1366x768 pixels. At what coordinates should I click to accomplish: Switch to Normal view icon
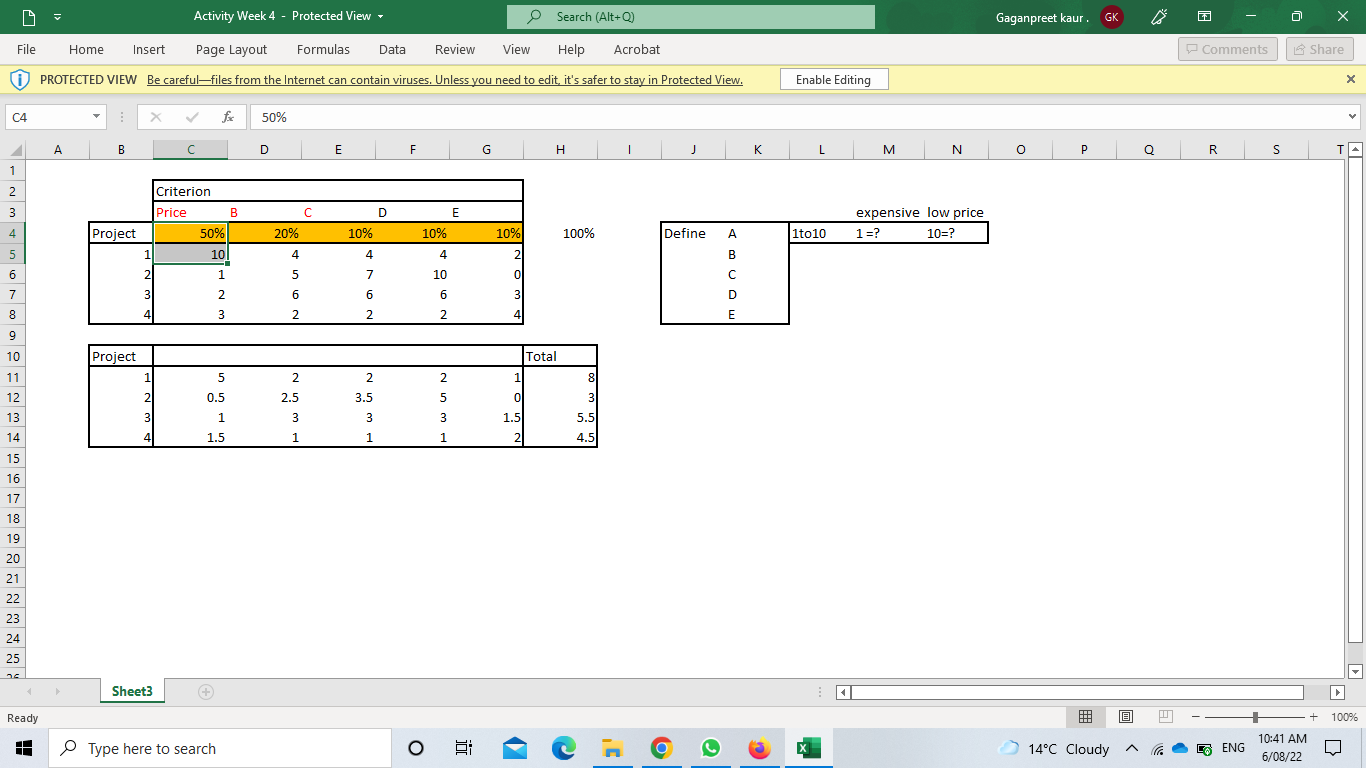point(1085,717)
